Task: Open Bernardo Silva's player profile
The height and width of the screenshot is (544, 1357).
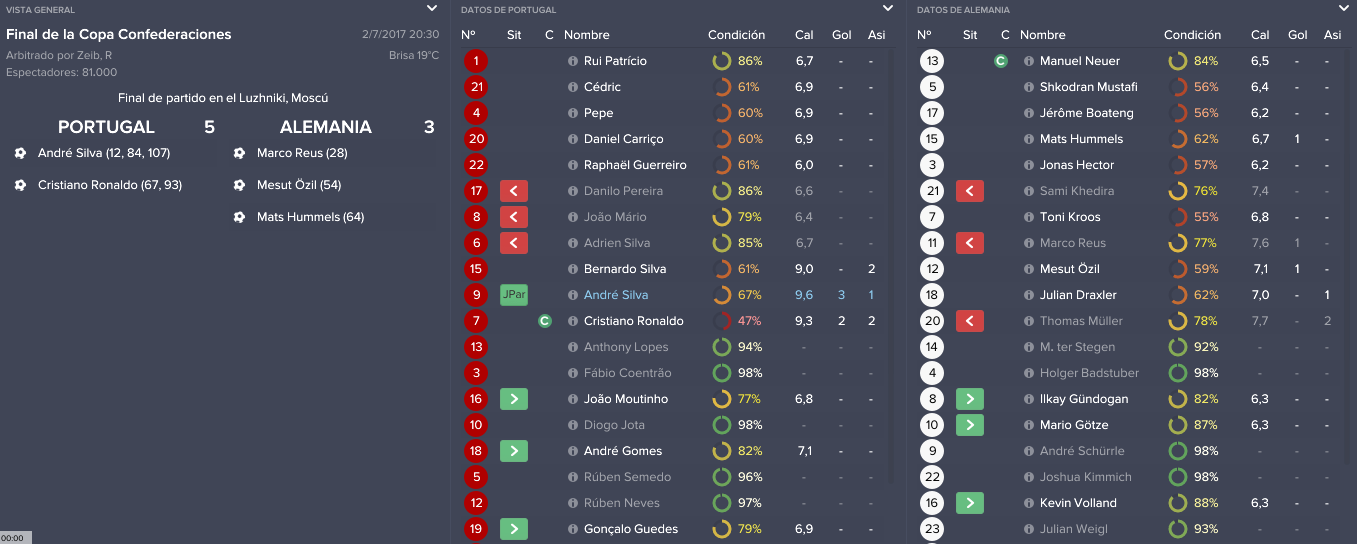Action: coord(625,269)
